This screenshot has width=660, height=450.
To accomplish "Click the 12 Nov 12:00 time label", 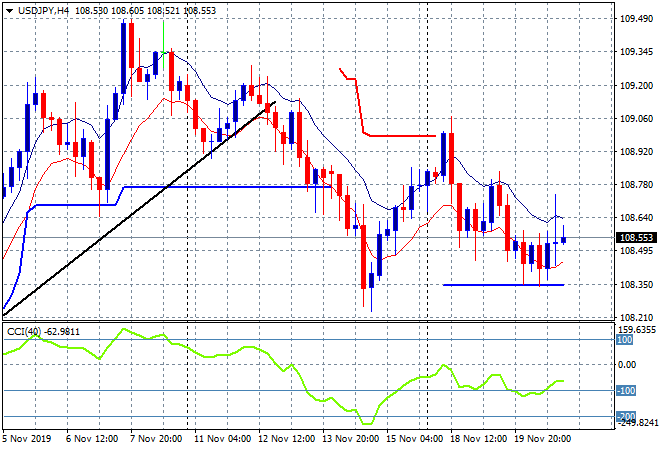I will [287, 439].
